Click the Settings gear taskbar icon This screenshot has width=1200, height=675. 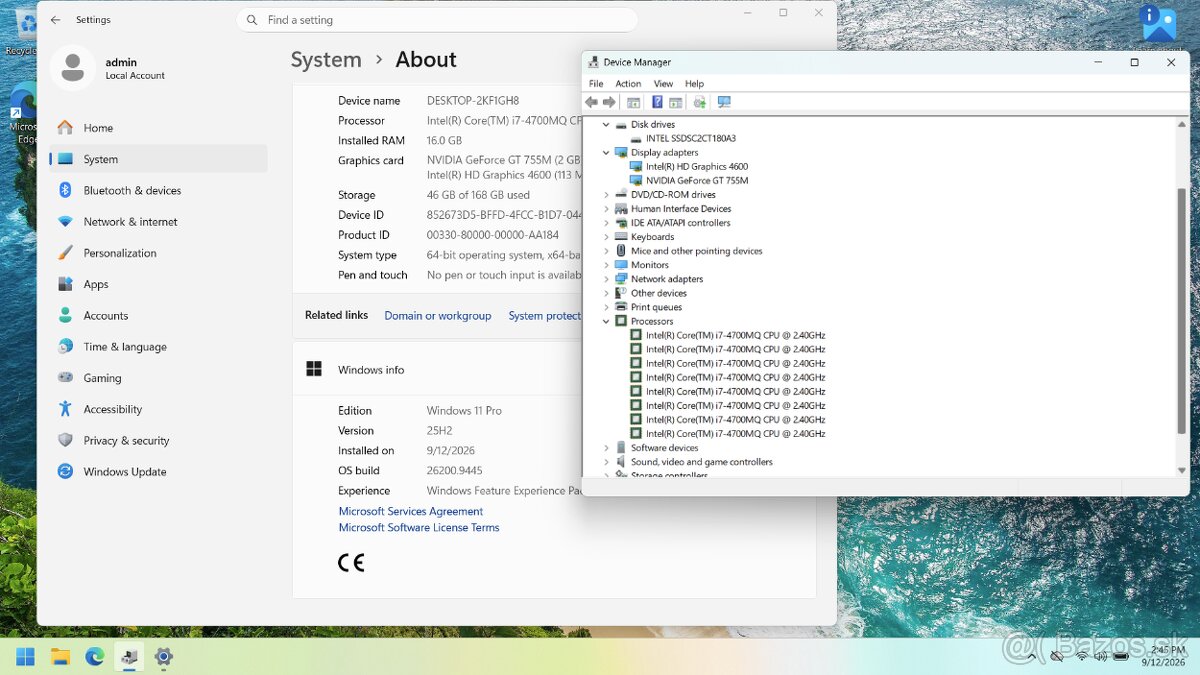point(163,657)
